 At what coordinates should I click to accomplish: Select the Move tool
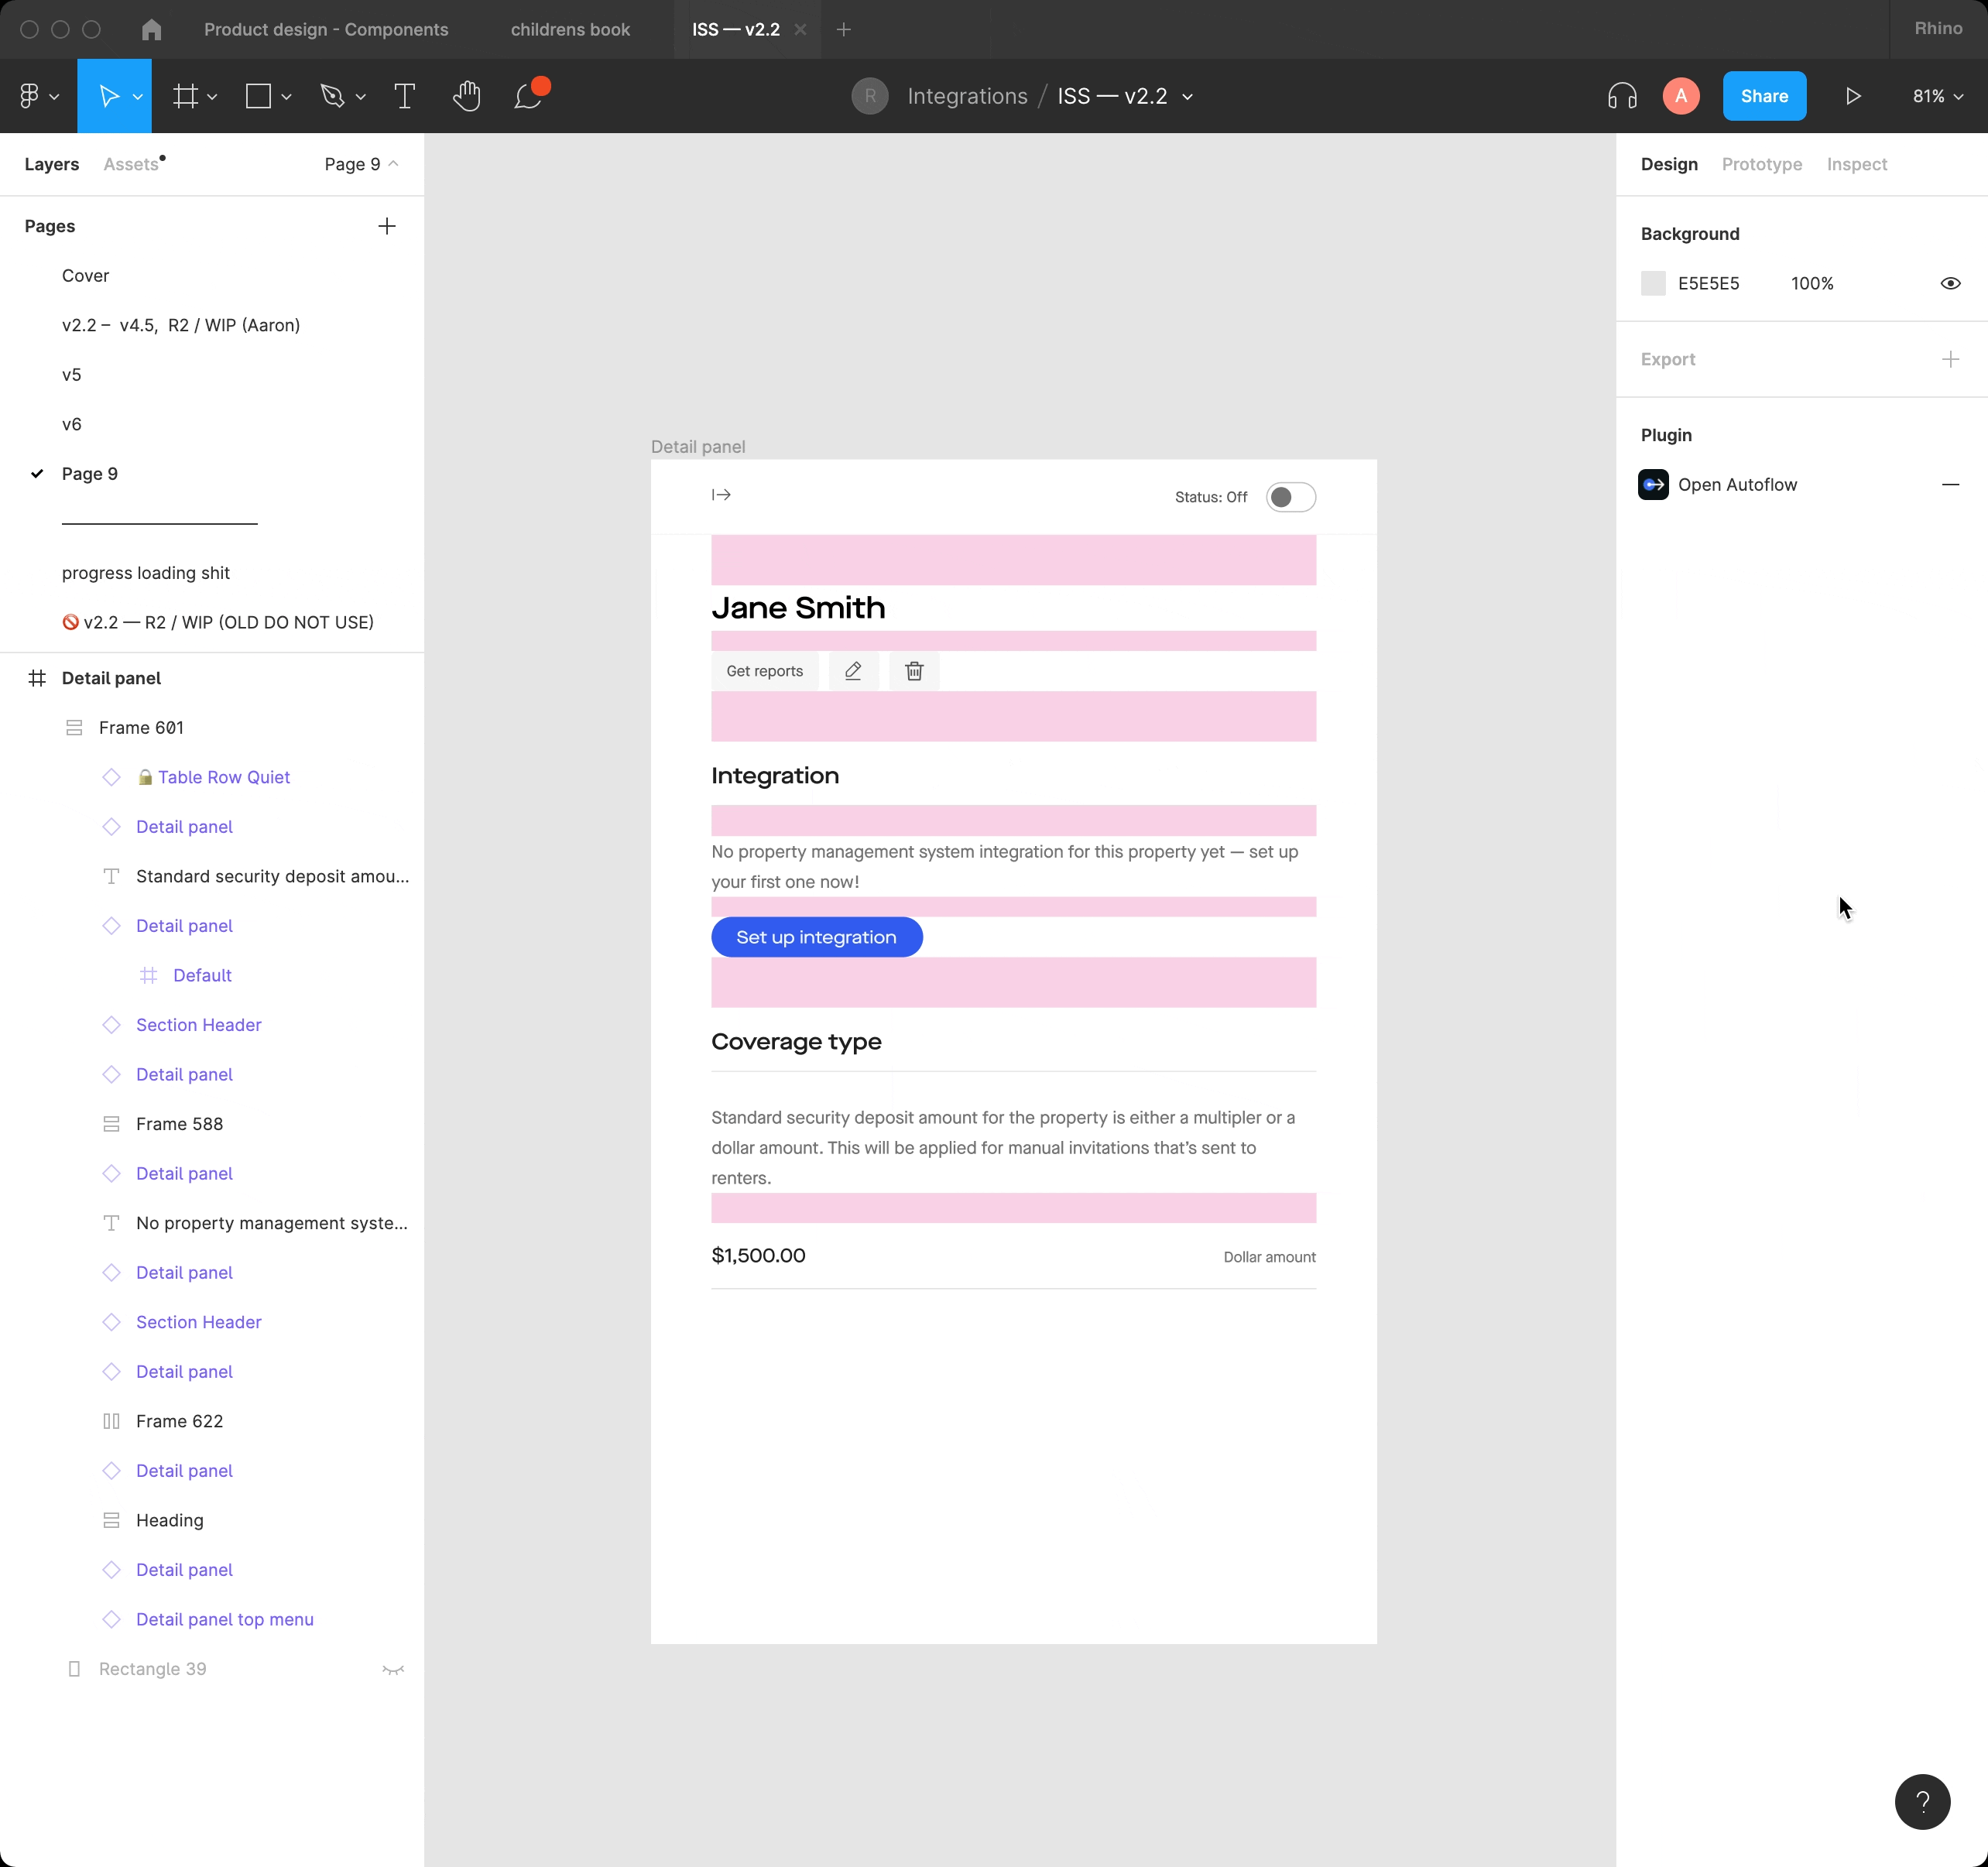pos(110,95)
